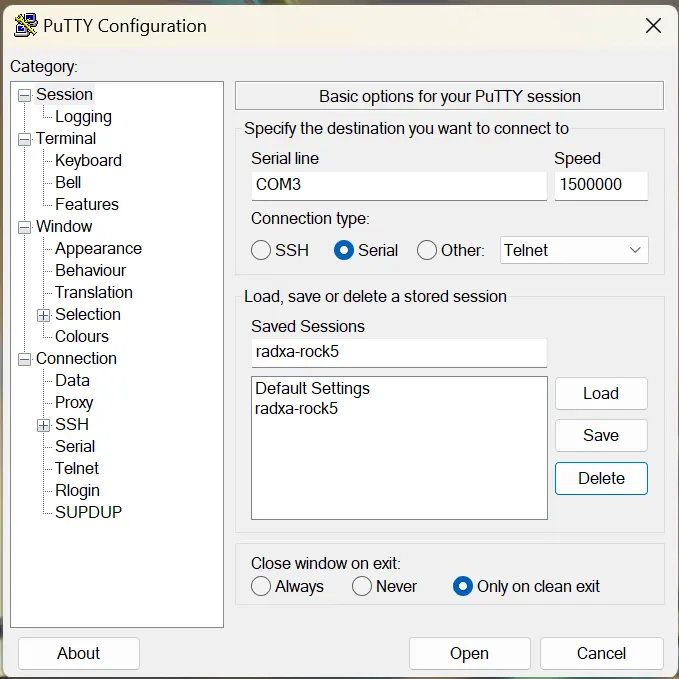679x679 pixels.
Task: Expand the Selection tree node
Action: pos(43,315)
